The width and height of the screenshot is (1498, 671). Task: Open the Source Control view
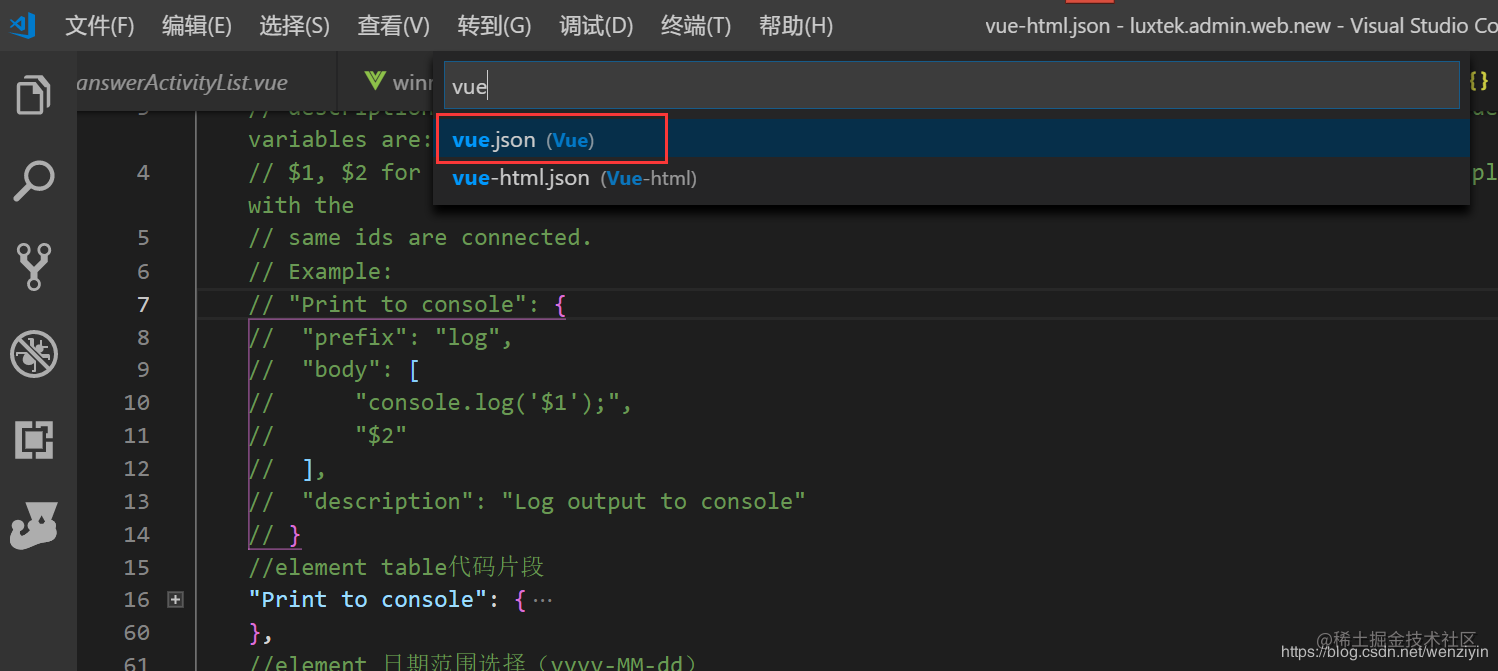pos(34,267)
